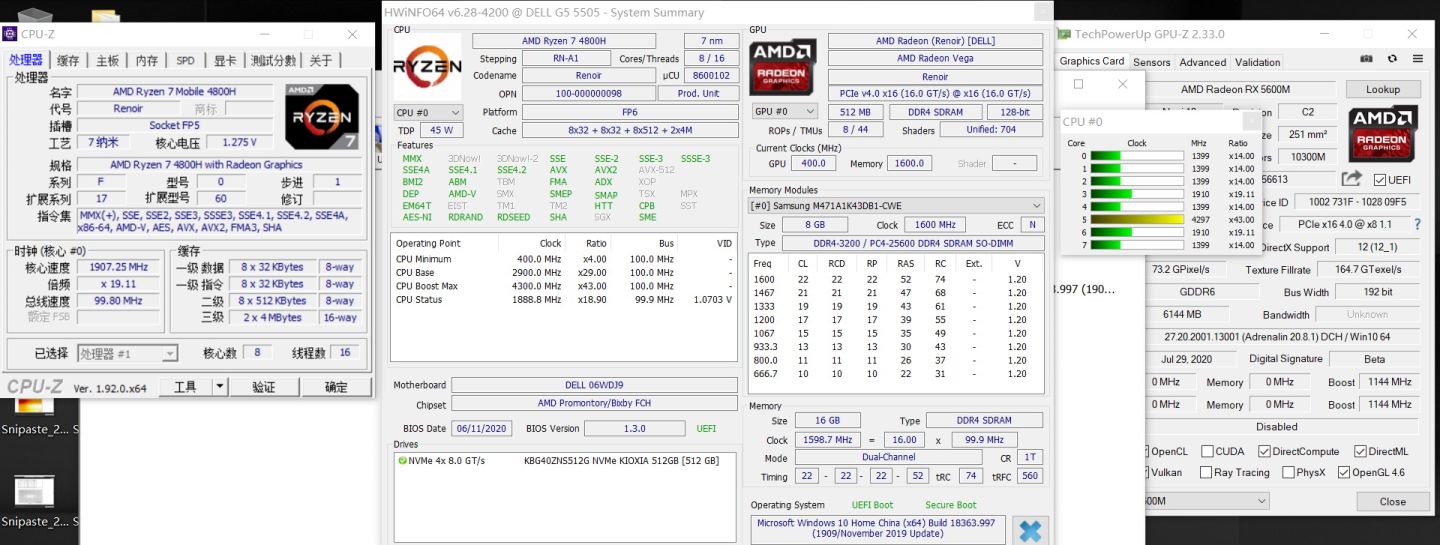Click the GPU-Z screenshot camera icon
The image size is (1440, 545).
pyautogui.click(x=1366, y=60)
